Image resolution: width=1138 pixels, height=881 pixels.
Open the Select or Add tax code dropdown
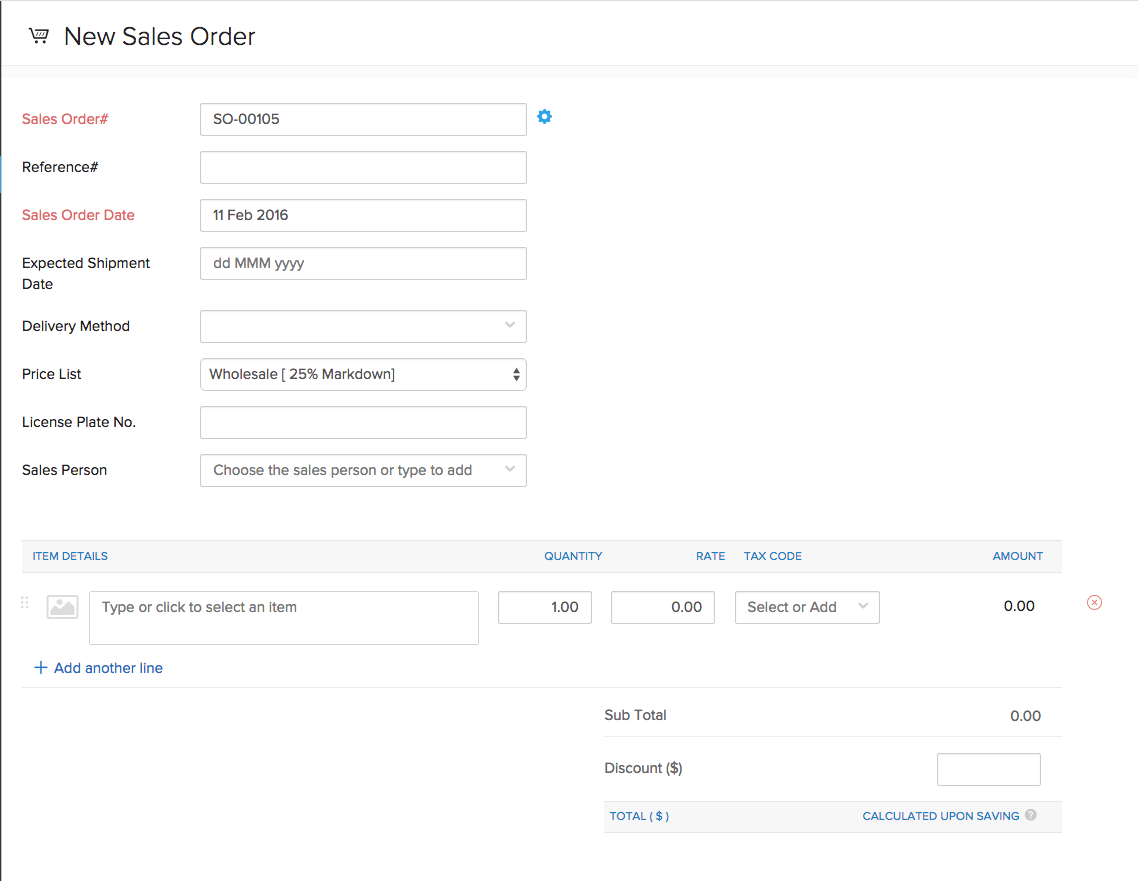pos(807,607)
